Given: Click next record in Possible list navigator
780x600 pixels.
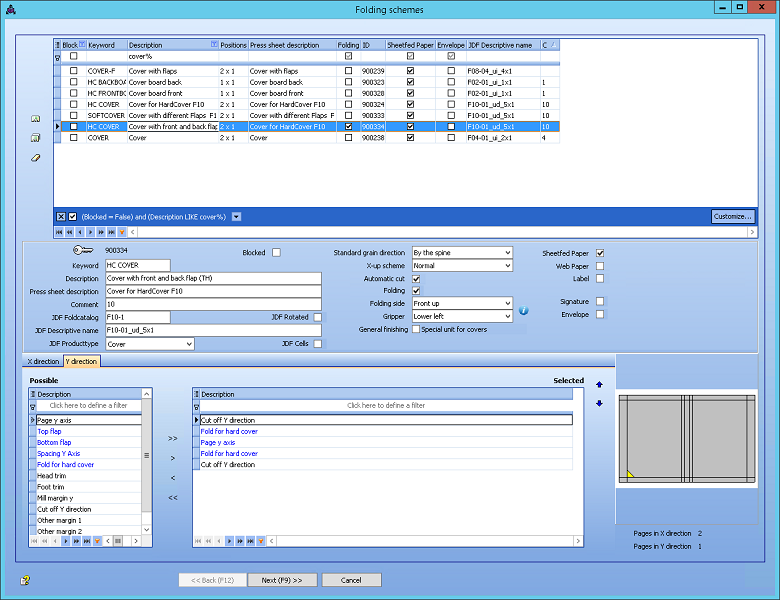Looking at the screenshot, I should point(66,541).
